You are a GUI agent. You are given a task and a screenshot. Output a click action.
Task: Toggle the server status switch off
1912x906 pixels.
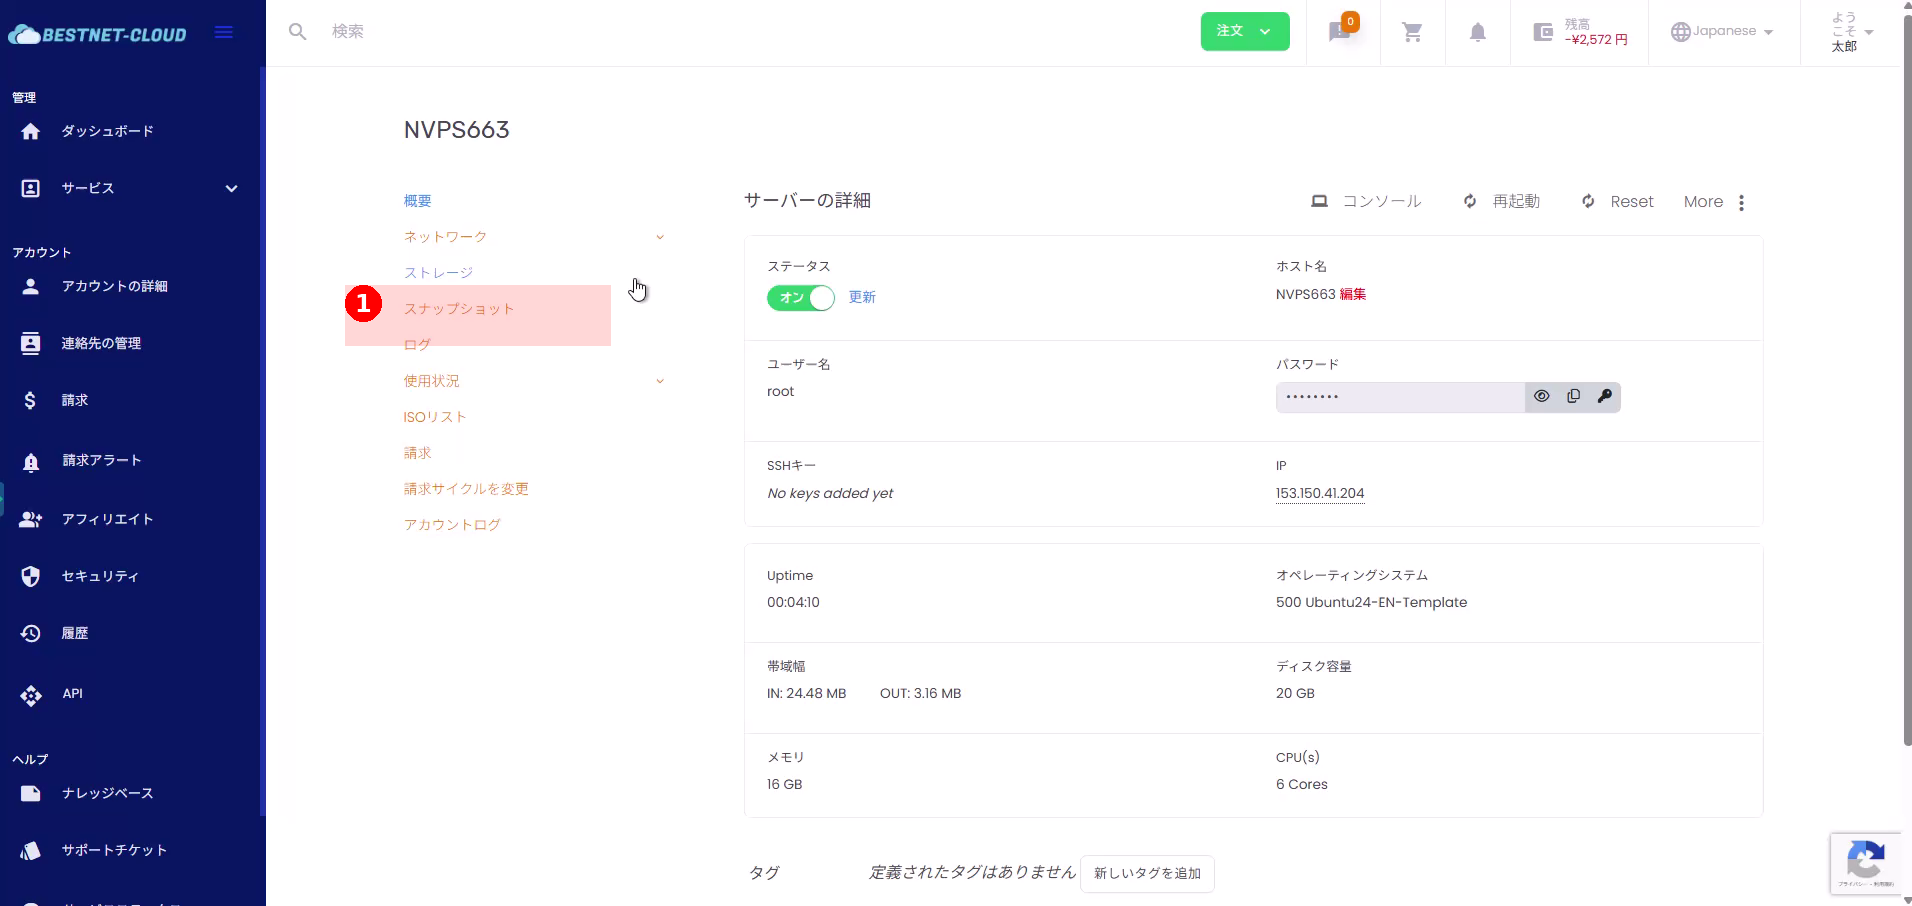(800, 298)
